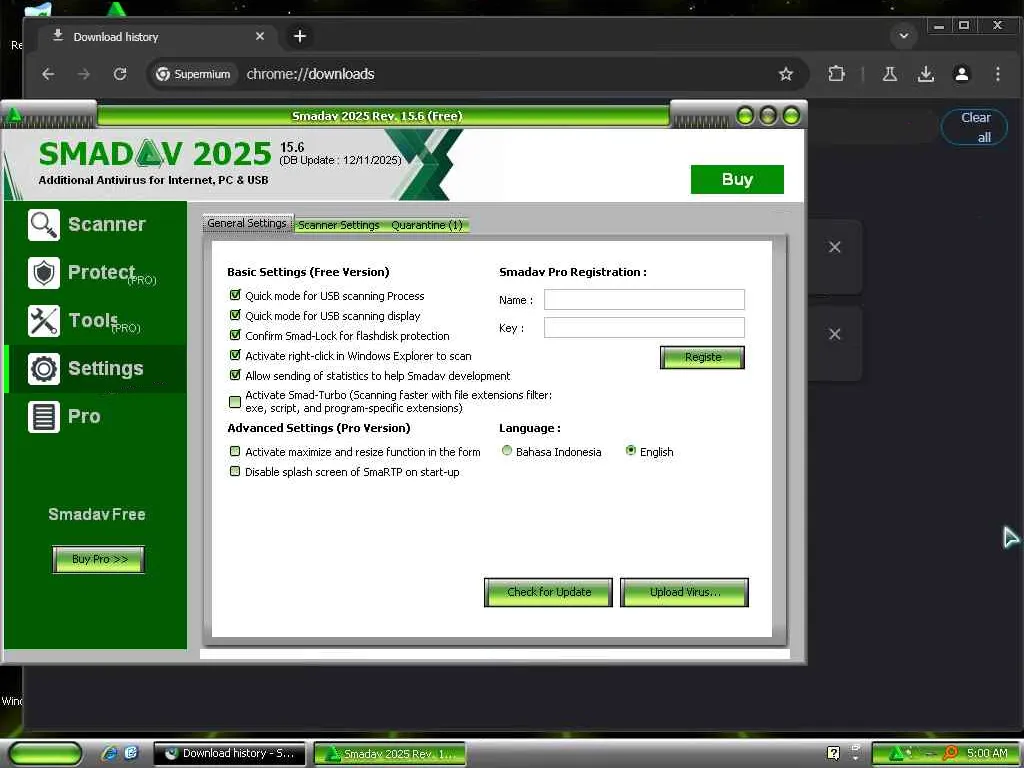Select English language radio button

point(631,451)
